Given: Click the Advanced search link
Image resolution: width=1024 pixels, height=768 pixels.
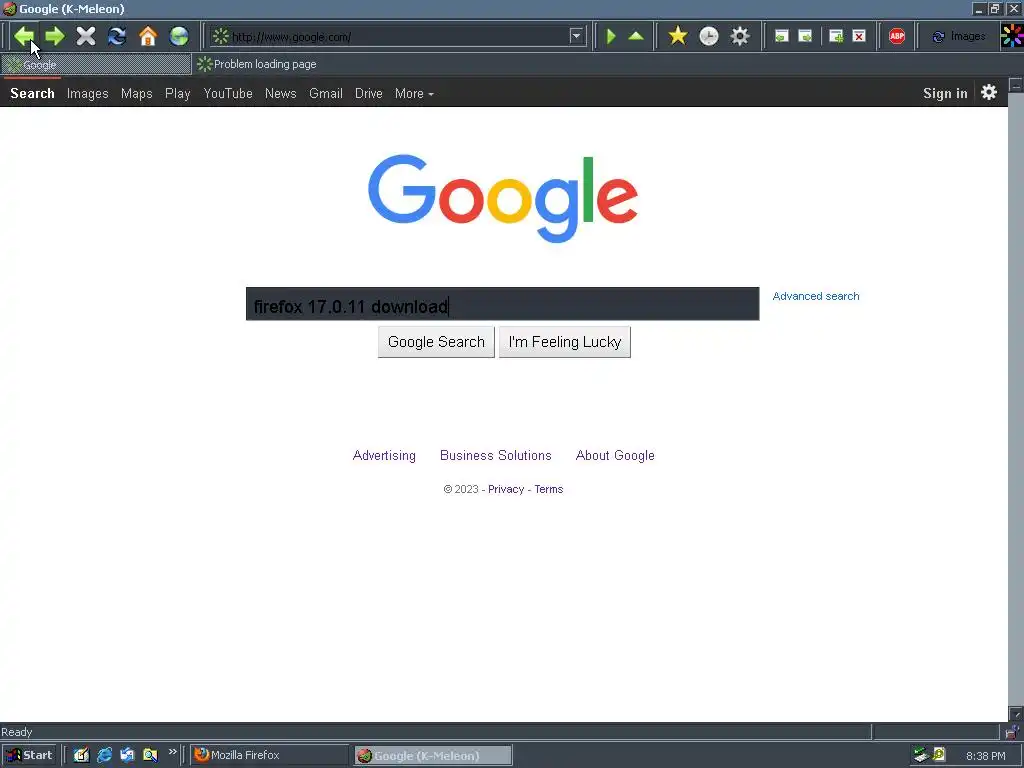Looking at the screenshot, I should (816, 296).
